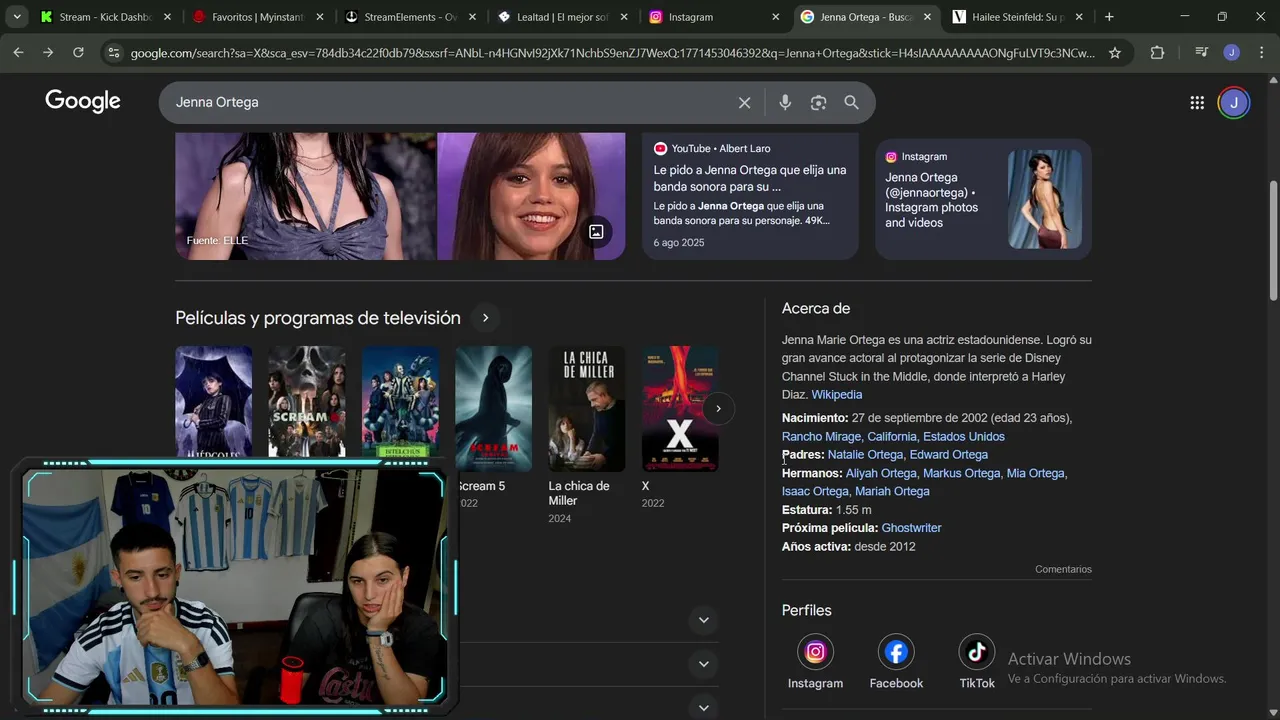Viewport: 1280px width, 720px height.
Task: Open site information icon in address bar
Action: [x=113, y=53]
